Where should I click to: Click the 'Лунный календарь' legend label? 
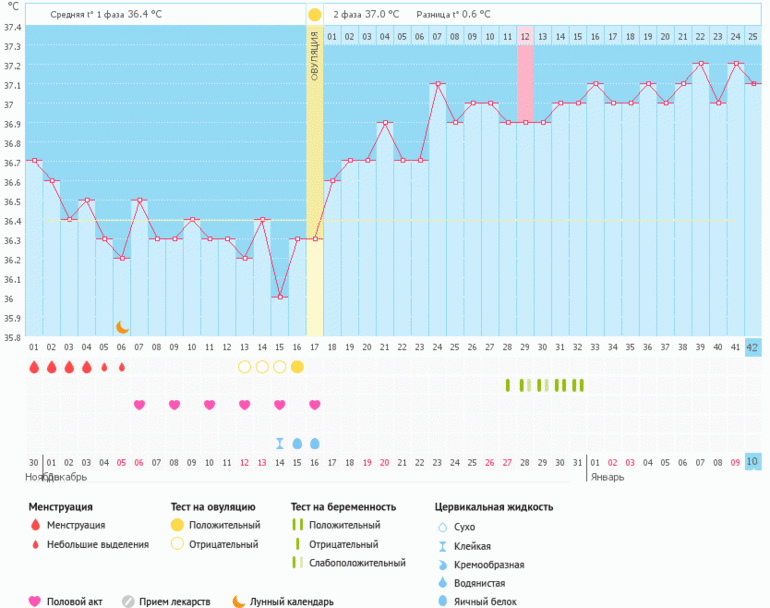tap(292, 602)
